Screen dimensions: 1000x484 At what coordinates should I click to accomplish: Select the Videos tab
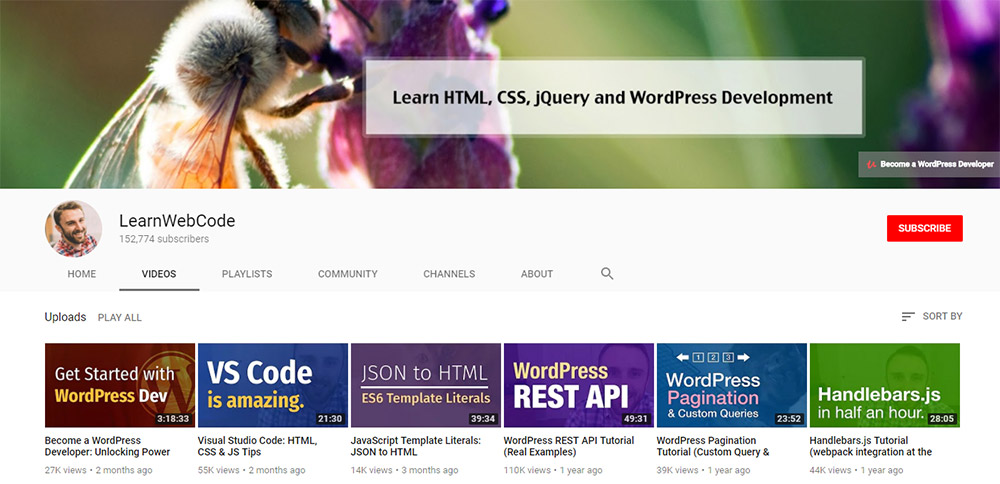tap(159, 274)
